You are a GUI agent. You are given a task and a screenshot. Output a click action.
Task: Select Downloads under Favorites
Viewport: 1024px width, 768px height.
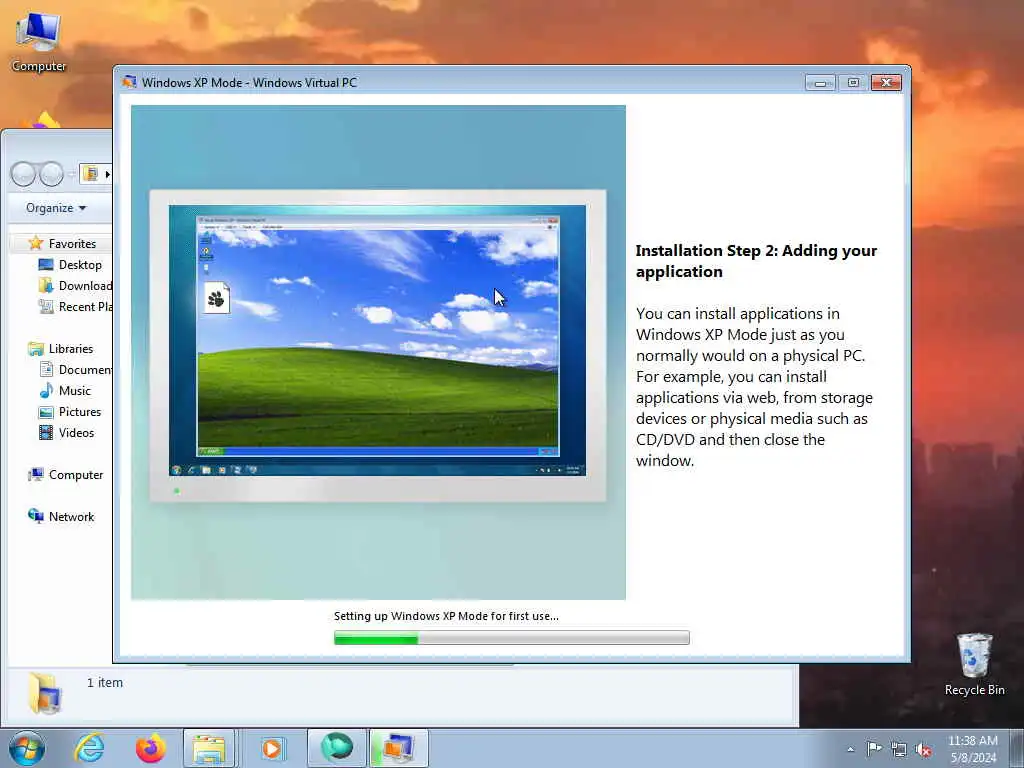75,285
